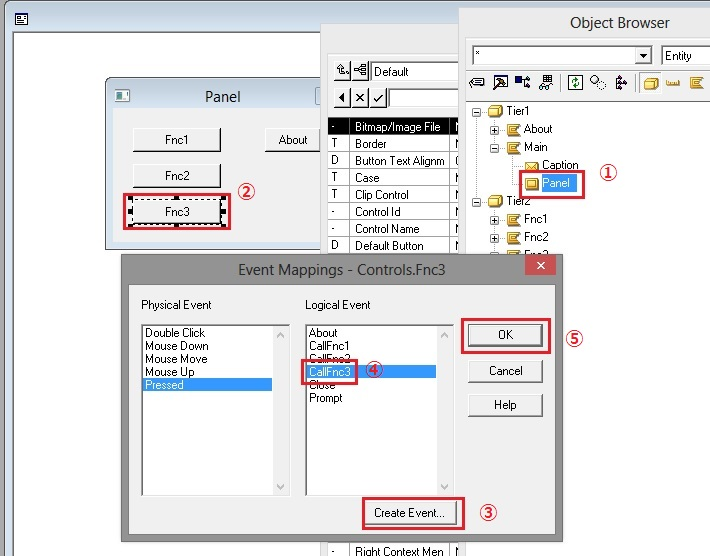The image size is (710, 556).
Task: Click the hammer build icon in Object Browser
Action: tap(500, 82)
